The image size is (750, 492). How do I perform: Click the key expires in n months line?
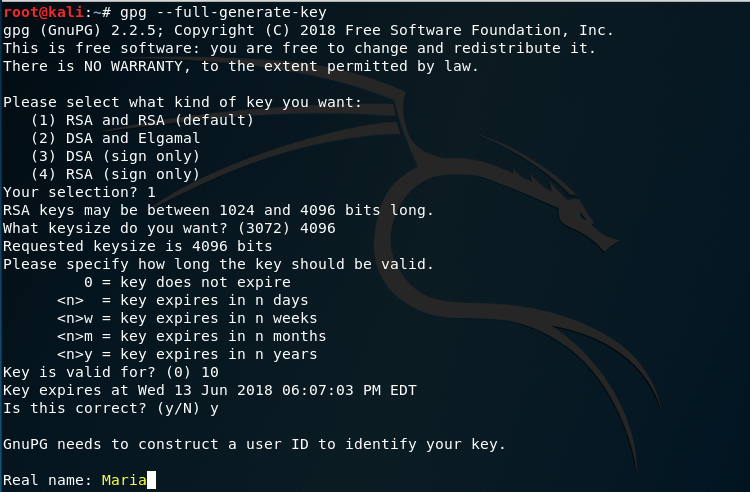(191, 336)
